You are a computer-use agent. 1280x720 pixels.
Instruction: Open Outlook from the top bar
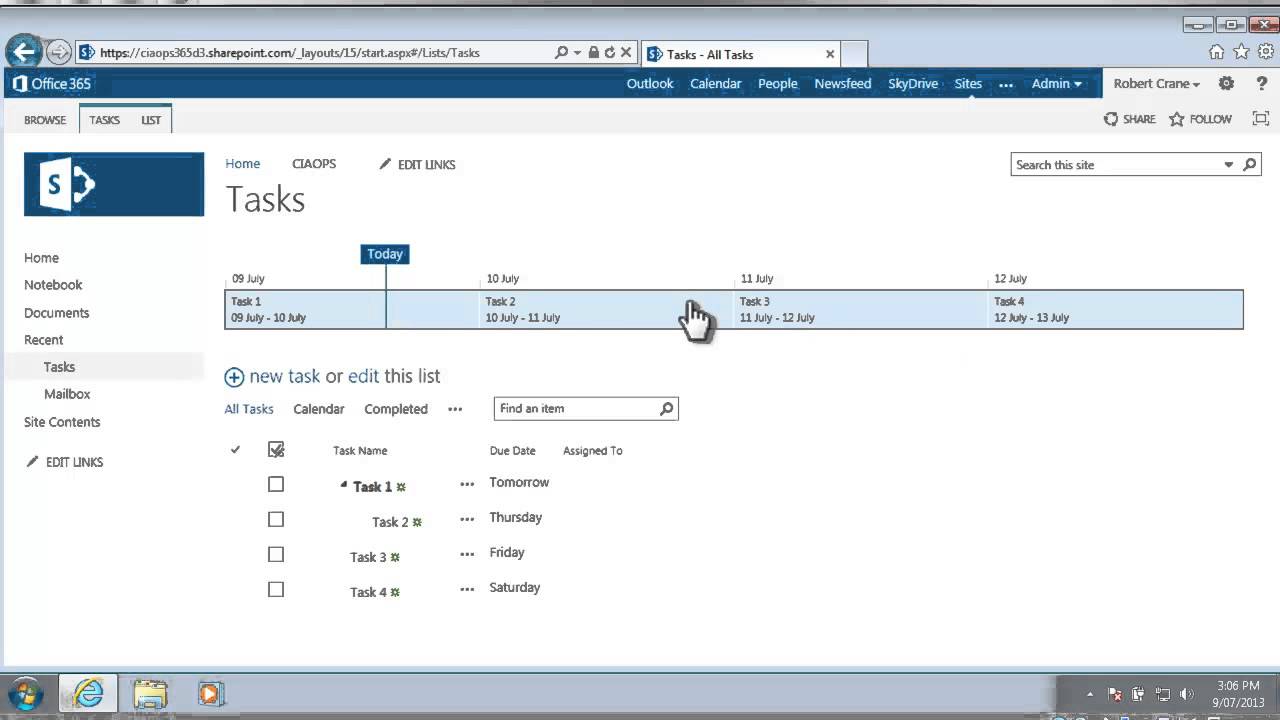click(650, 84)
